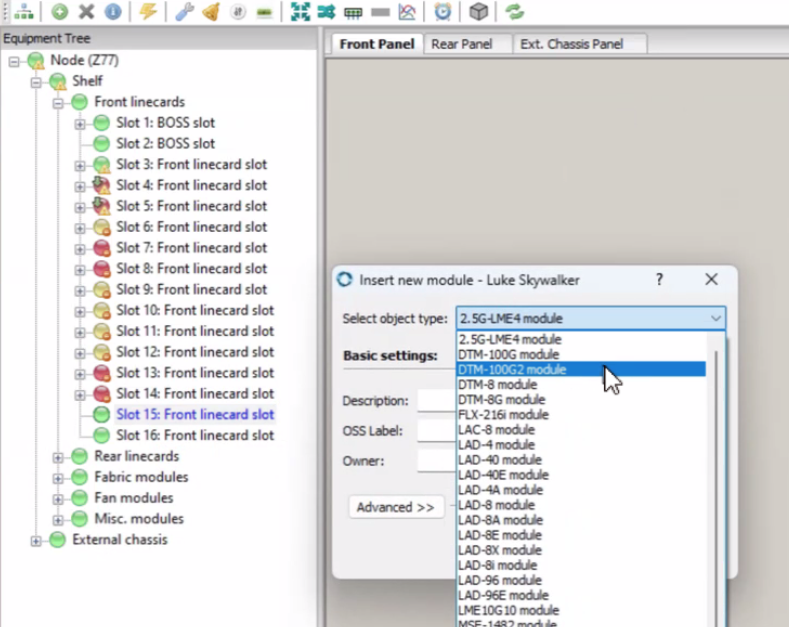Expand Slot 1: BOSS slot

pyautogui.click(x=80, y=124)
